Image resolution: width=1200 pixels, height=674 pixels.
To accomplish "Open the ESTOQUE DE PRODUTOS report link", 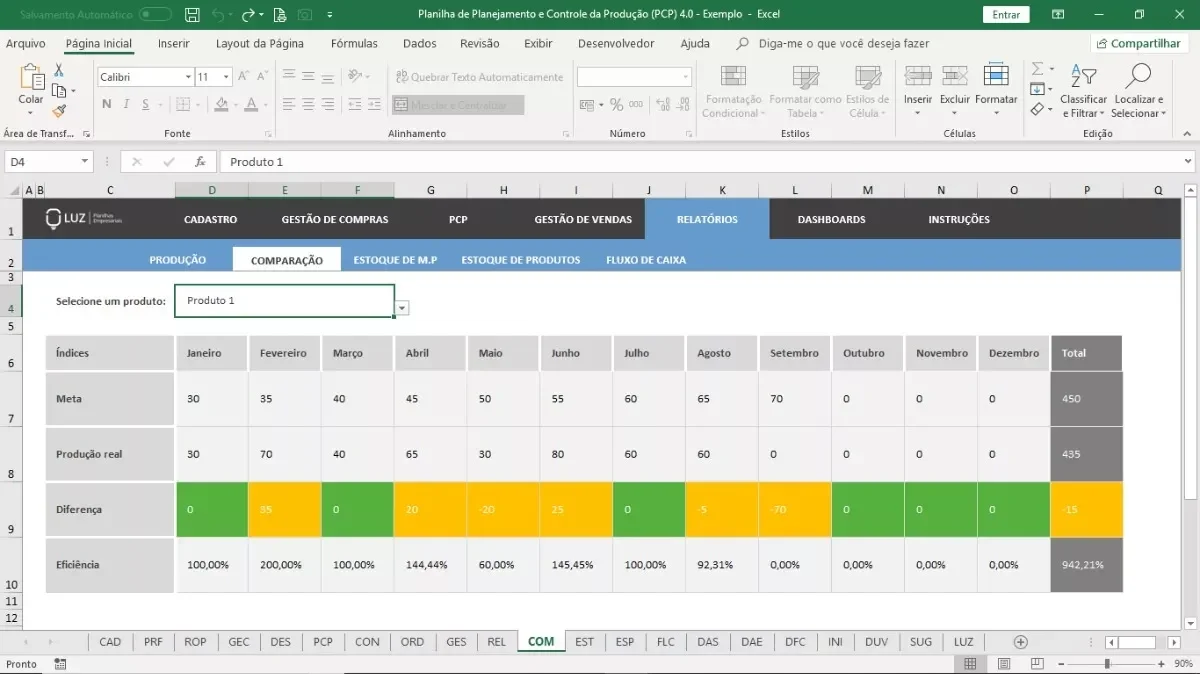I will (521, 260).
